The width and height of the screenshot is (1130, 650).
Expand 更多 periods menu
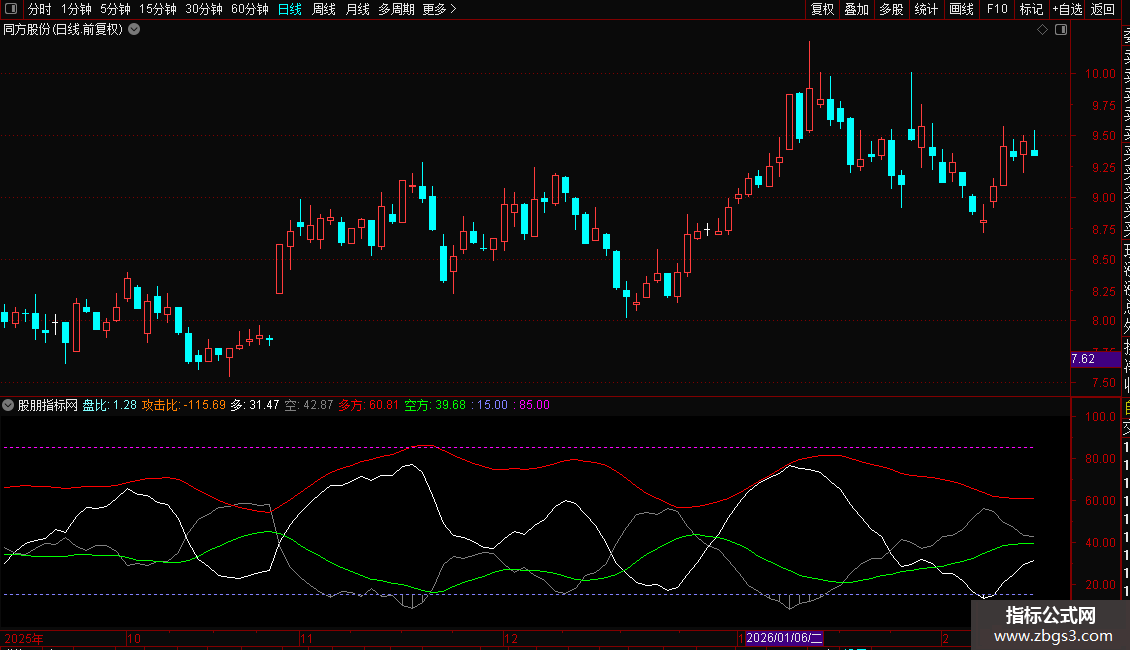(439, 9)
